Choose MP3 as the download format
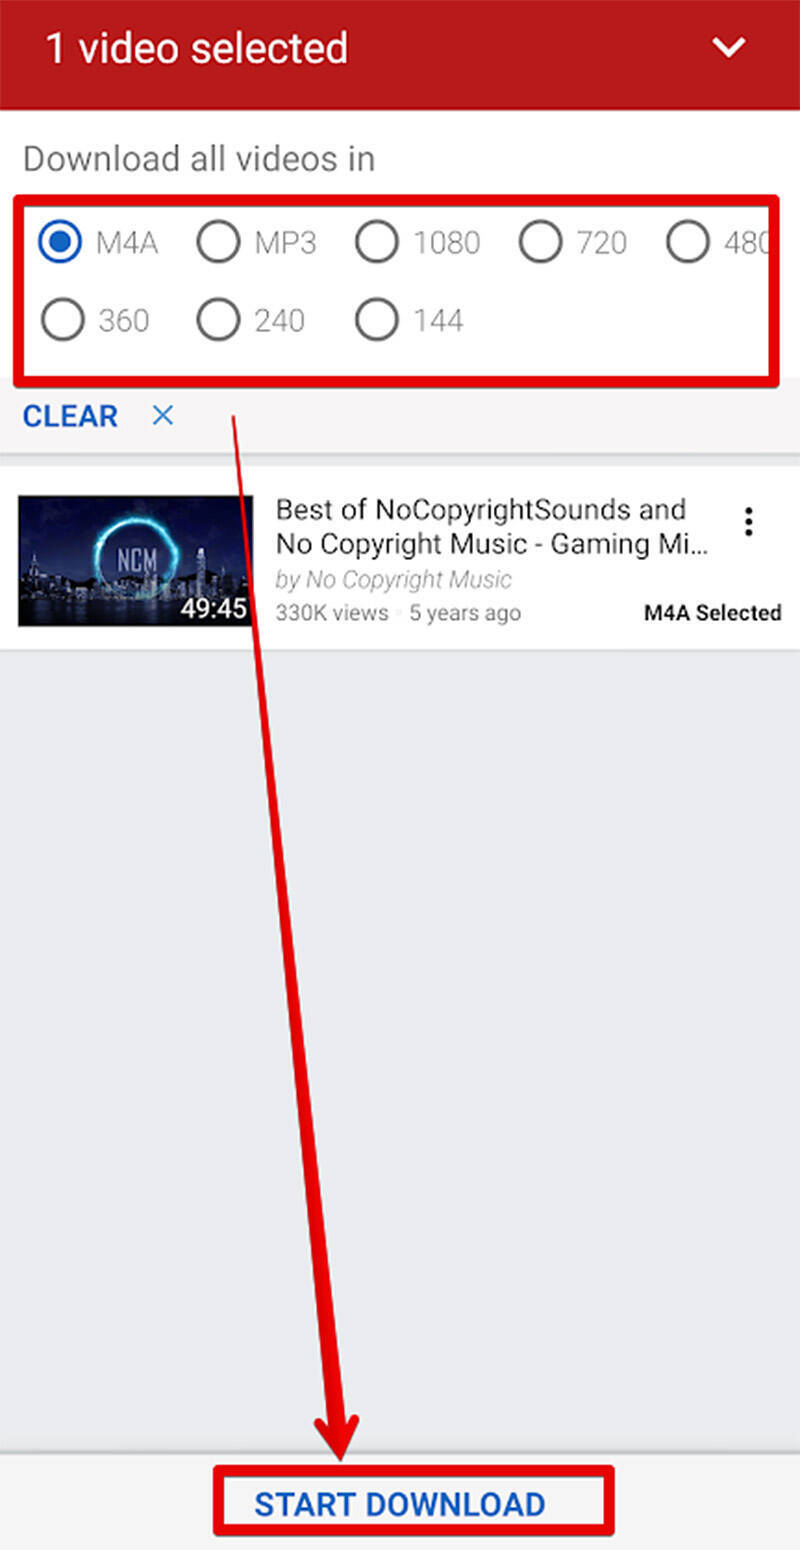The height and width of the screenshot is (1550, 800). 218,242
